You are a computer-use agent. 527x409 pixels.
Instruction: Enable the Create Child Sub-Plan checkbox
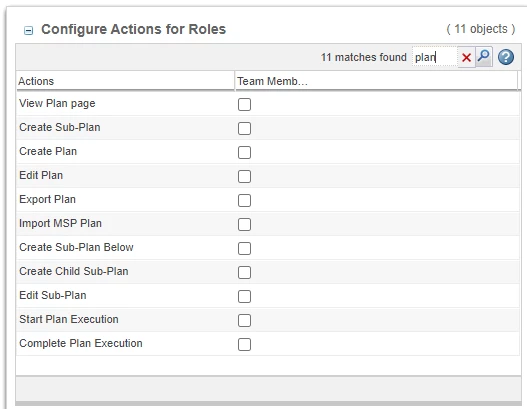click(244, 272)
